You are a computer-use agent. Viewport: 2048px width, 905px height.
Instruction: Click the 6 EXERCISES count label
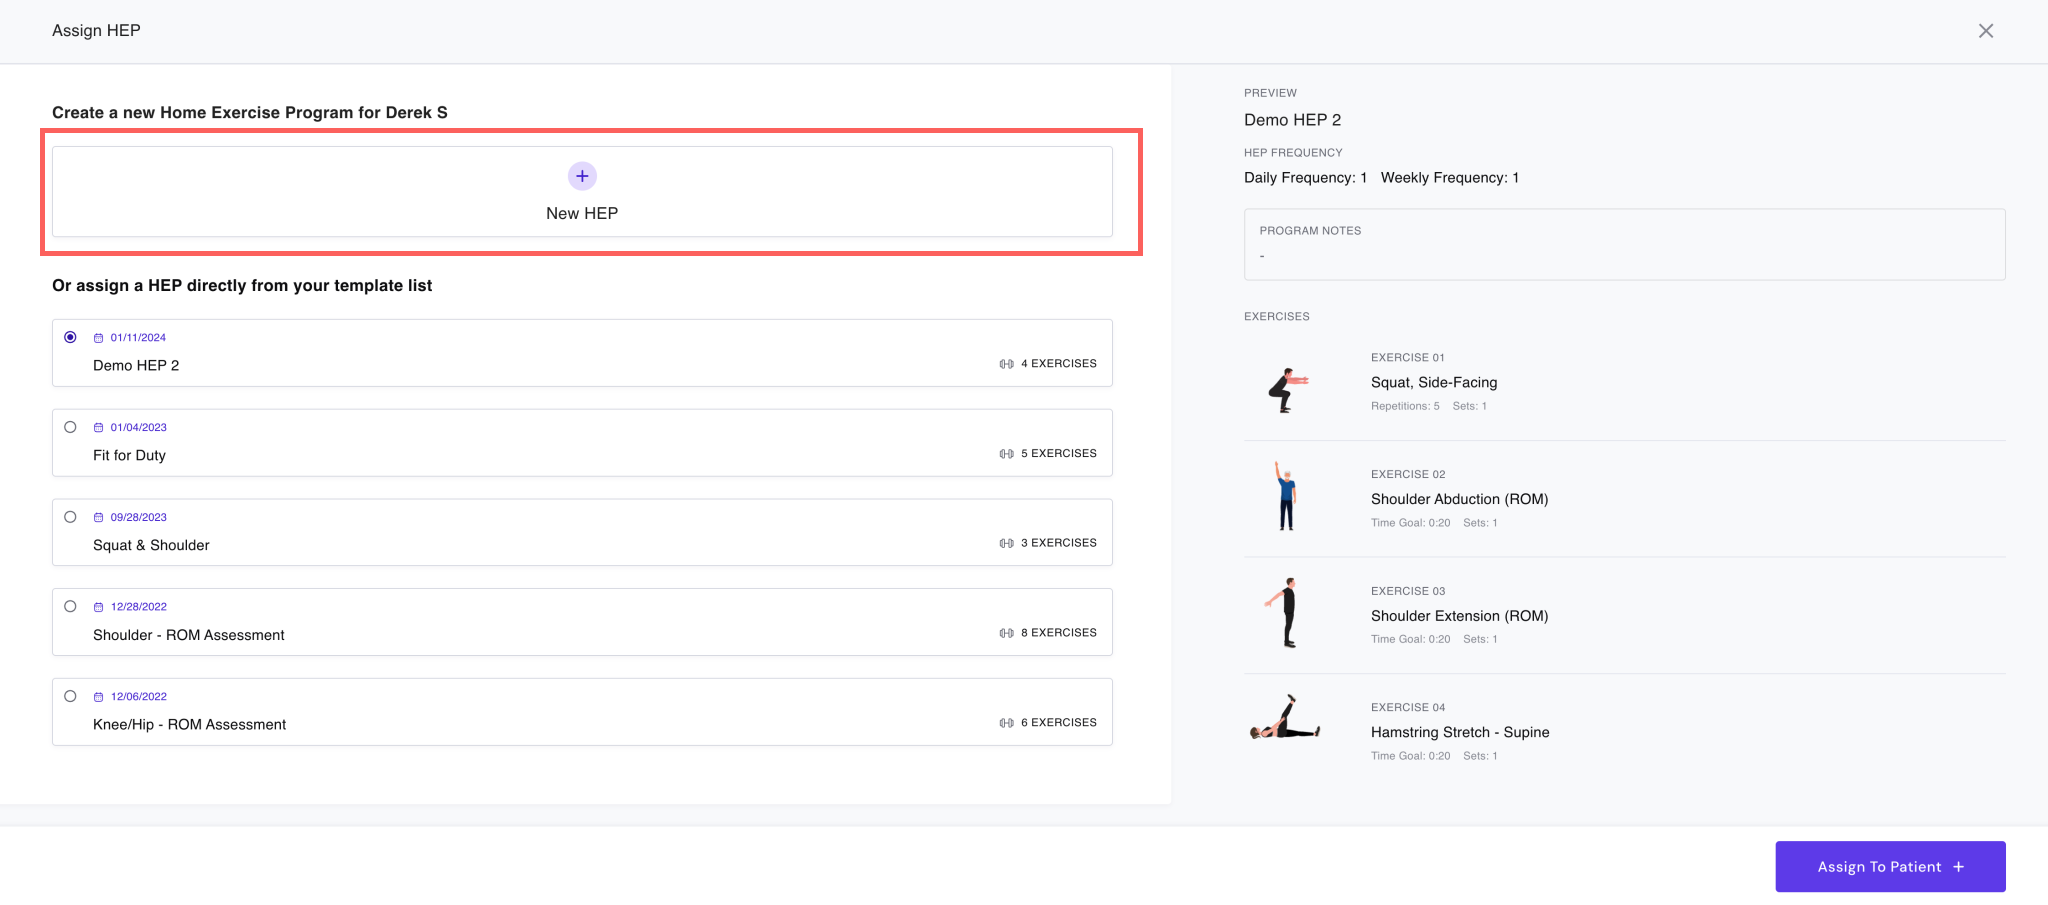tap(1059, 722)
